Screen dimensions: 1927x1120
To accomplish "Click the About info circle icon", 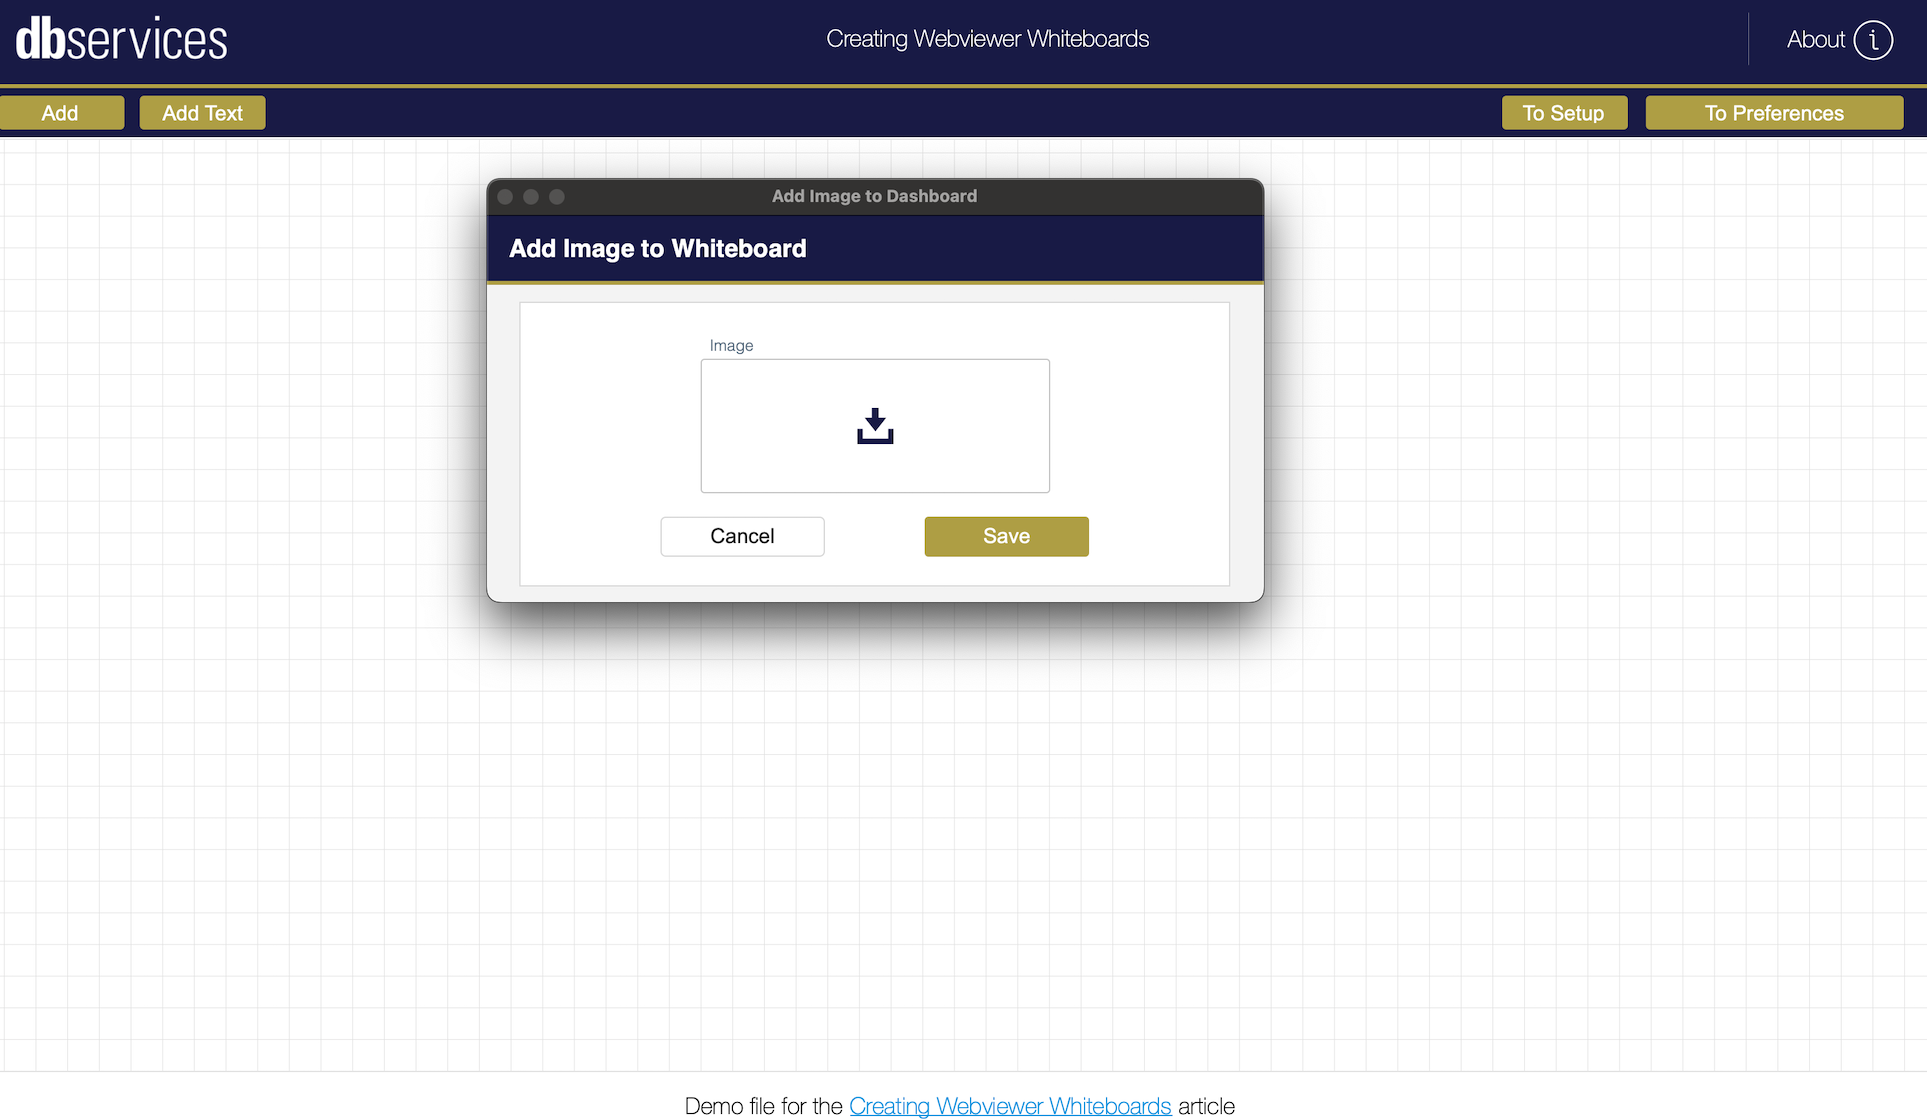I will click(x=1873, y=40).
